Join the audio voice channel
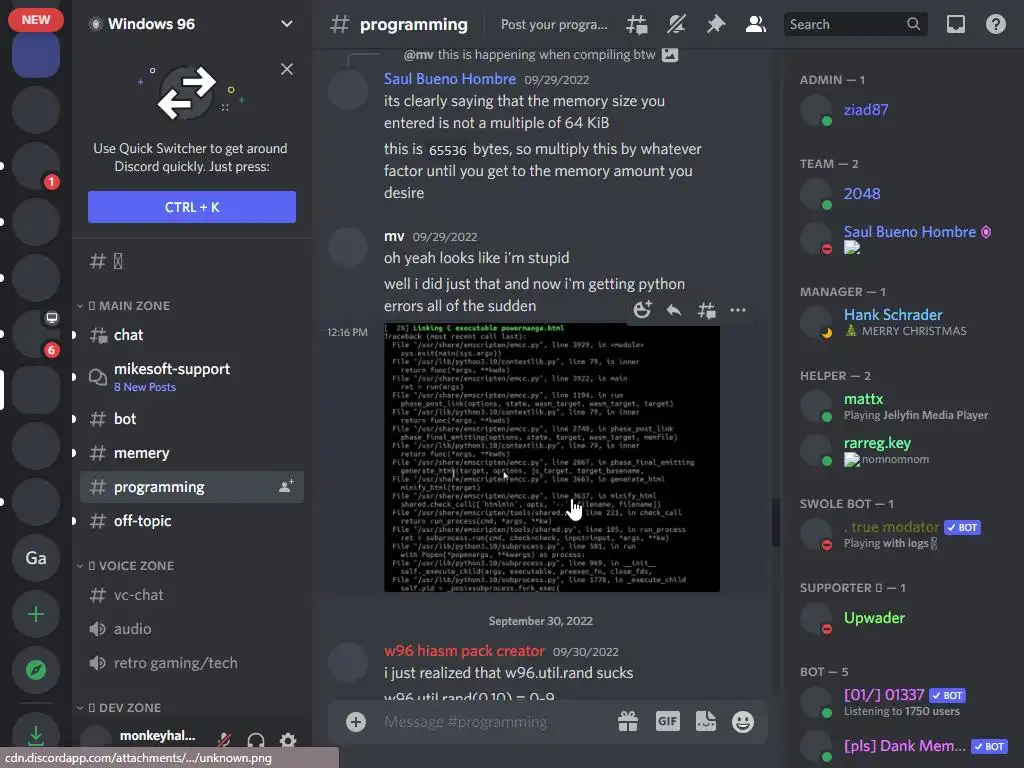 pos(191,629)
